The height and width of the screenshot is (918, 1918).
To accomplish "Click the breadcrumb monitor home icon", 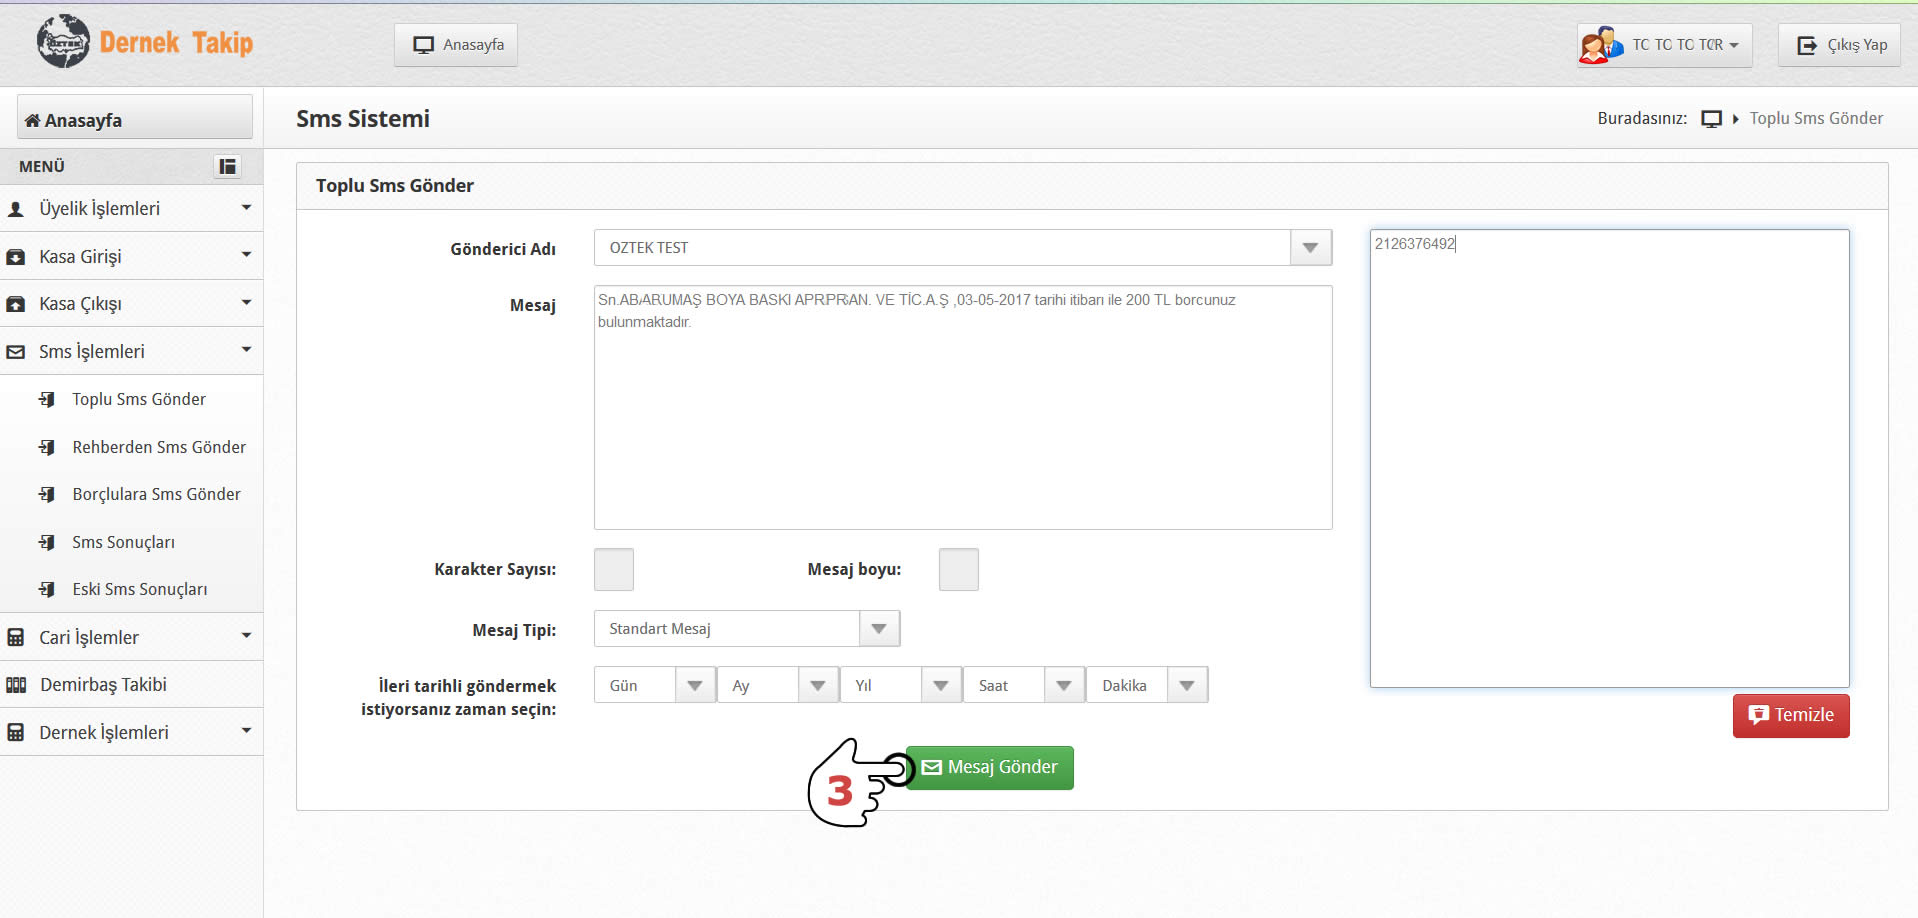I will (x=1711, y=119).
